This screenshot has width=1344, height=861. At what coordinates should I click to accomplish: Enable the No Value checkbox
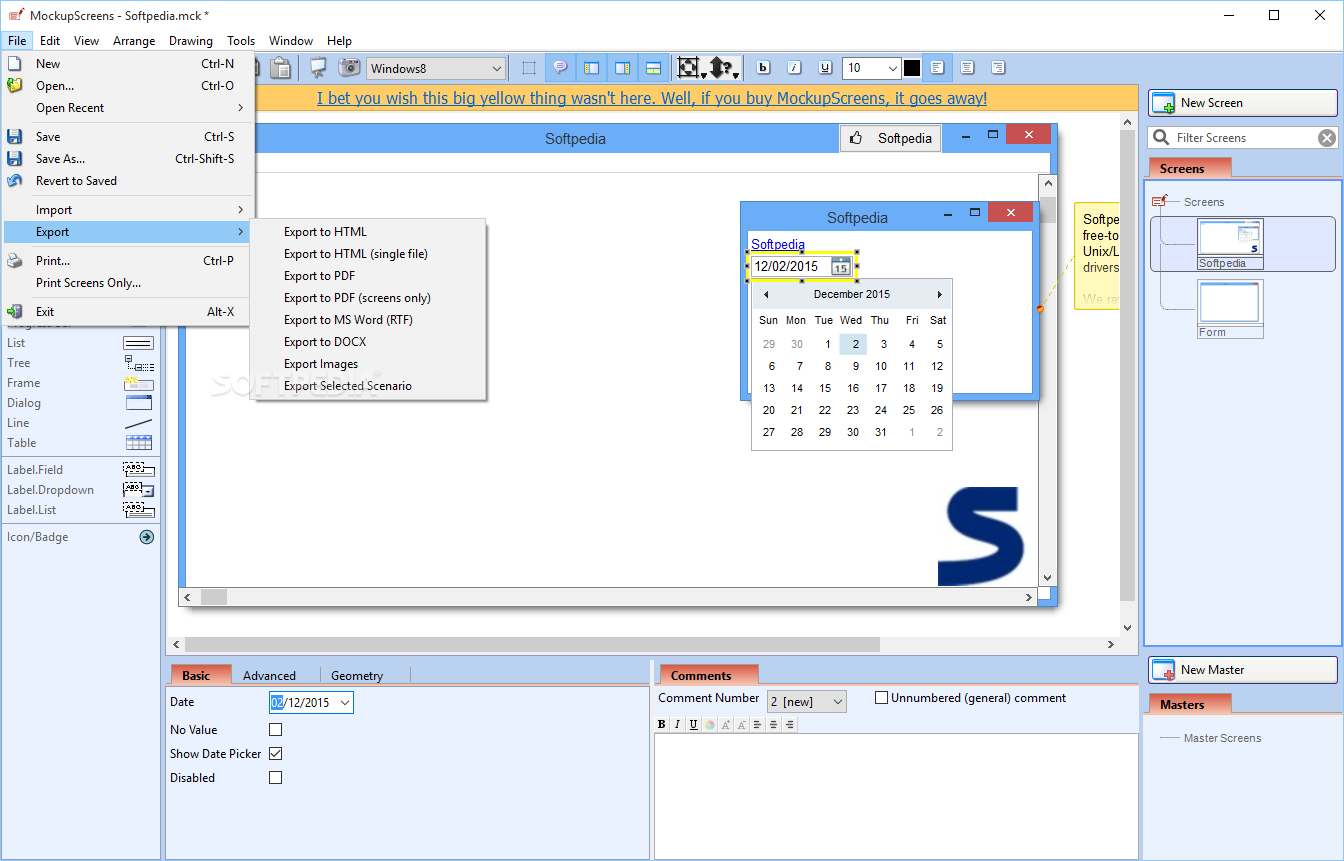point(276,730)
